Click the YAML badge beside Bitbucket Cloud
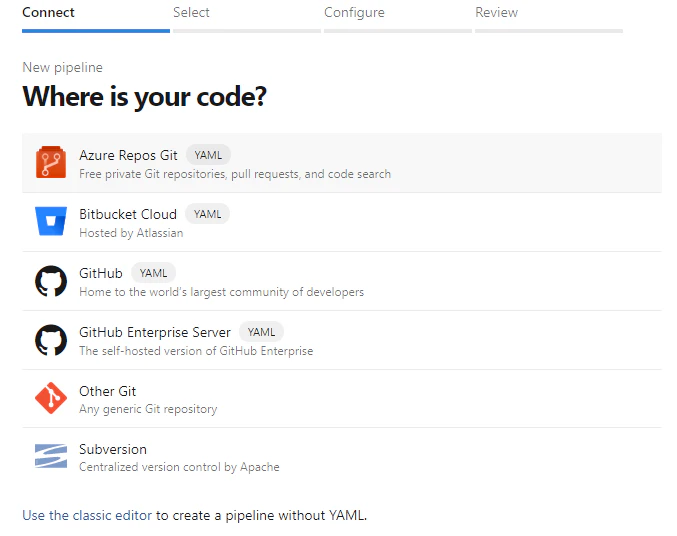Viewport: 677px width, 536px height. [207, 214]
